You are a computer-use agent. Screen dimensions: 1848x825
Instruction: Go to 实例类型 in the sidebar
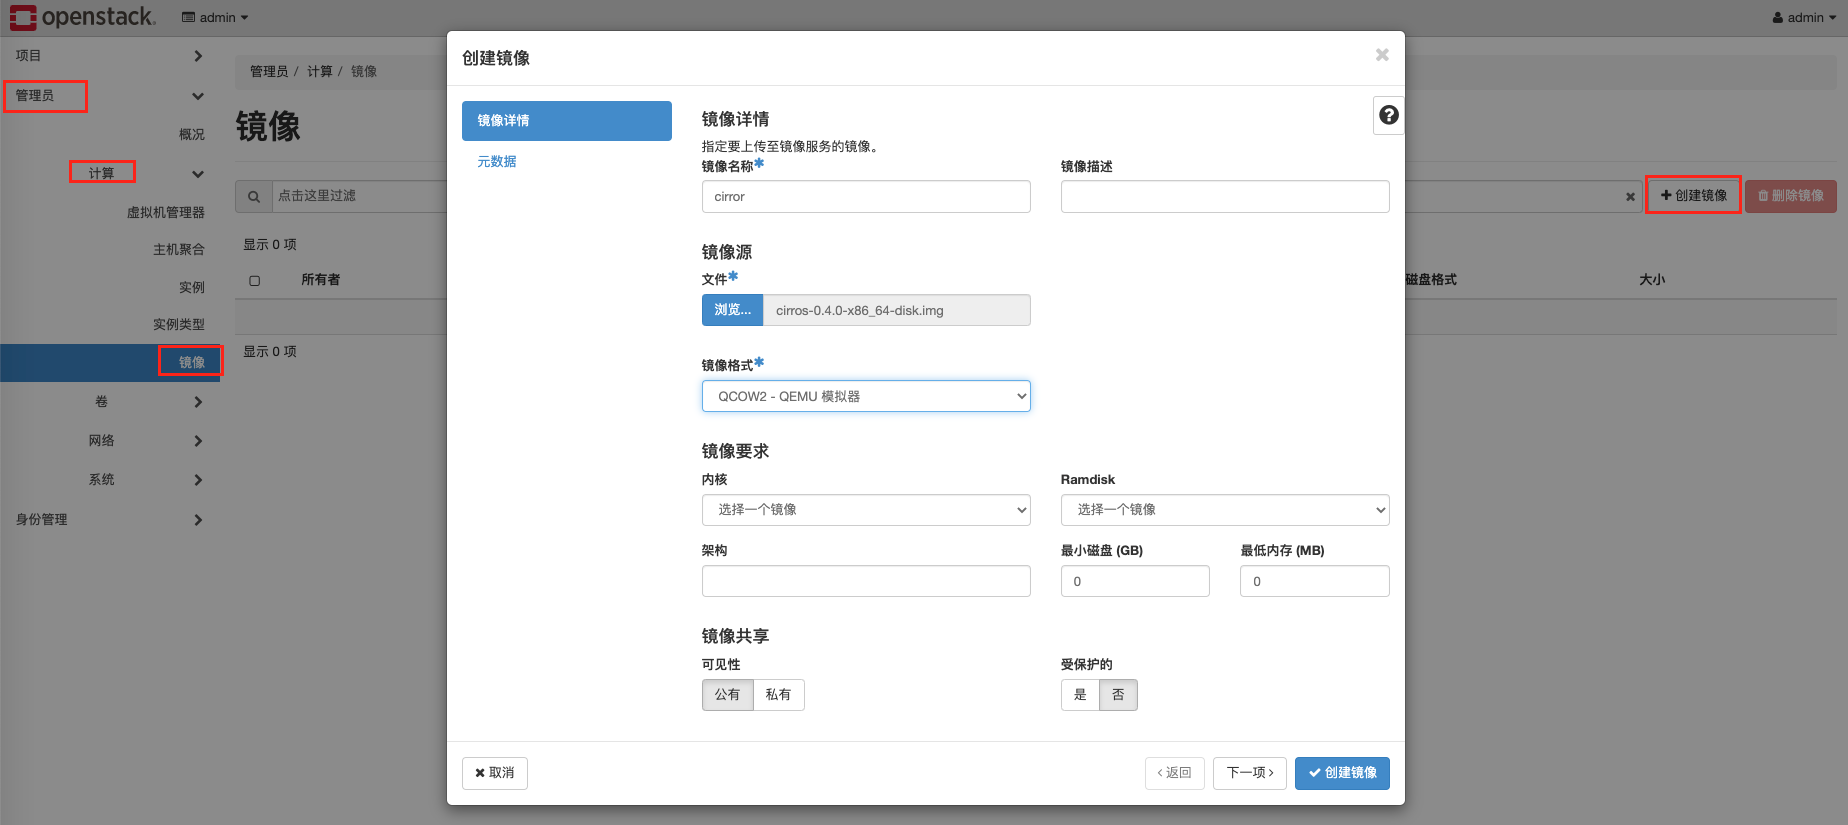178,325
